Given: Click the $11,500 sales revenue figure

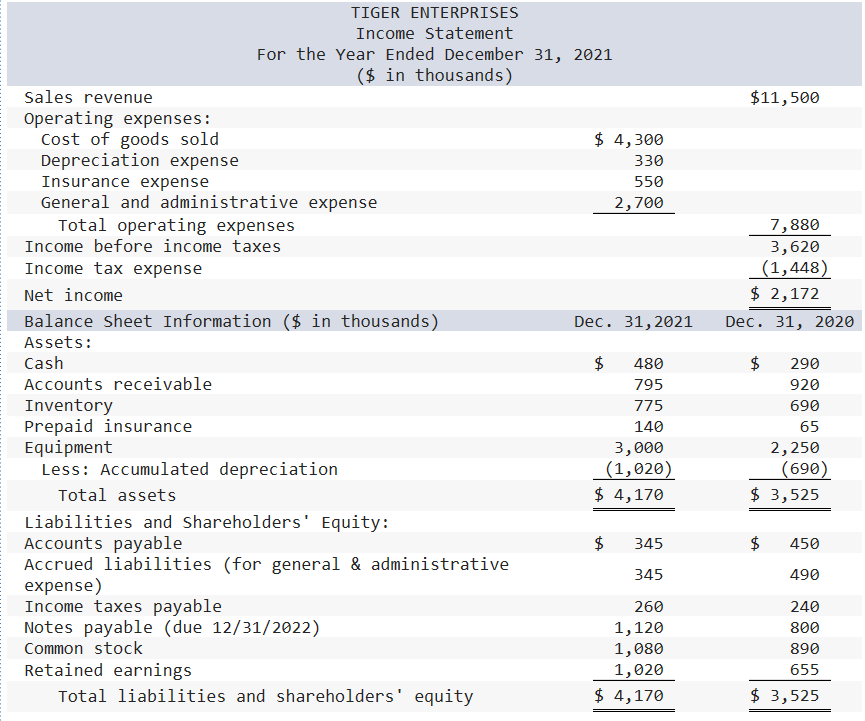Looking at the screenshot, I should pos(784,97).
